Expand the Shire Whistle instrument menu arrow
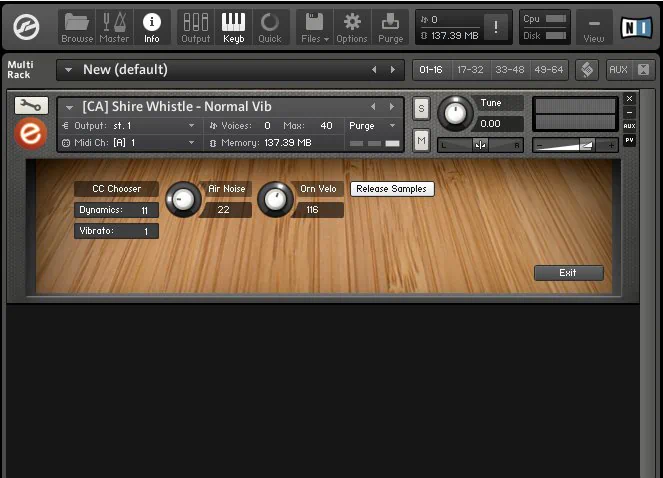The width and height of the screenshot is (663, 478). 70,107
